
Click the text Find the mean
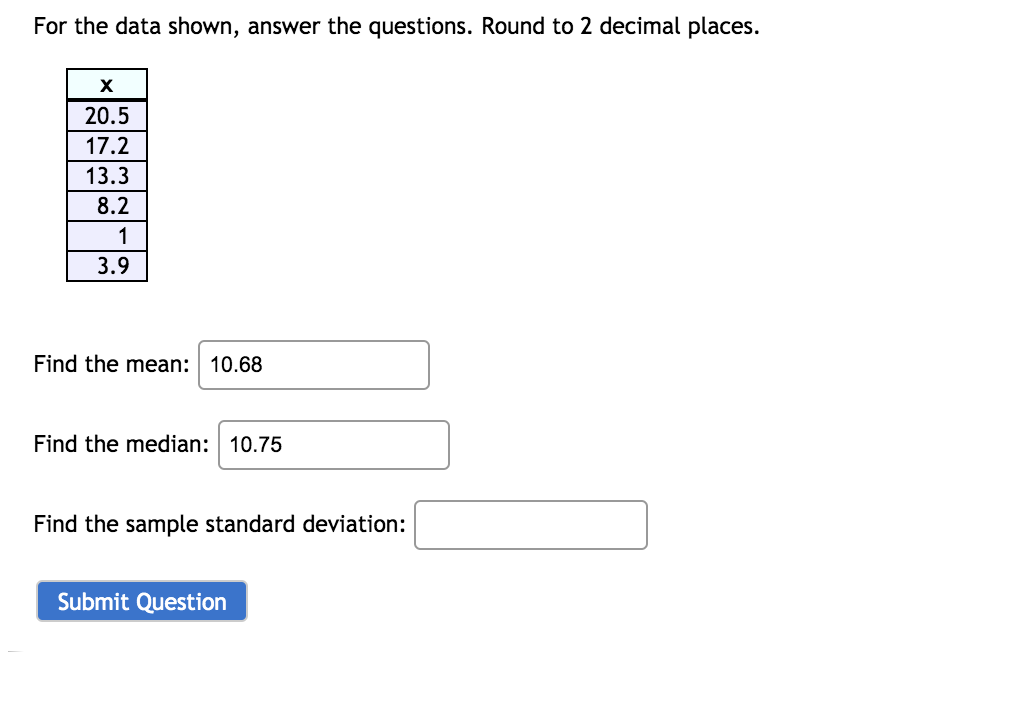tap(109, 364)
